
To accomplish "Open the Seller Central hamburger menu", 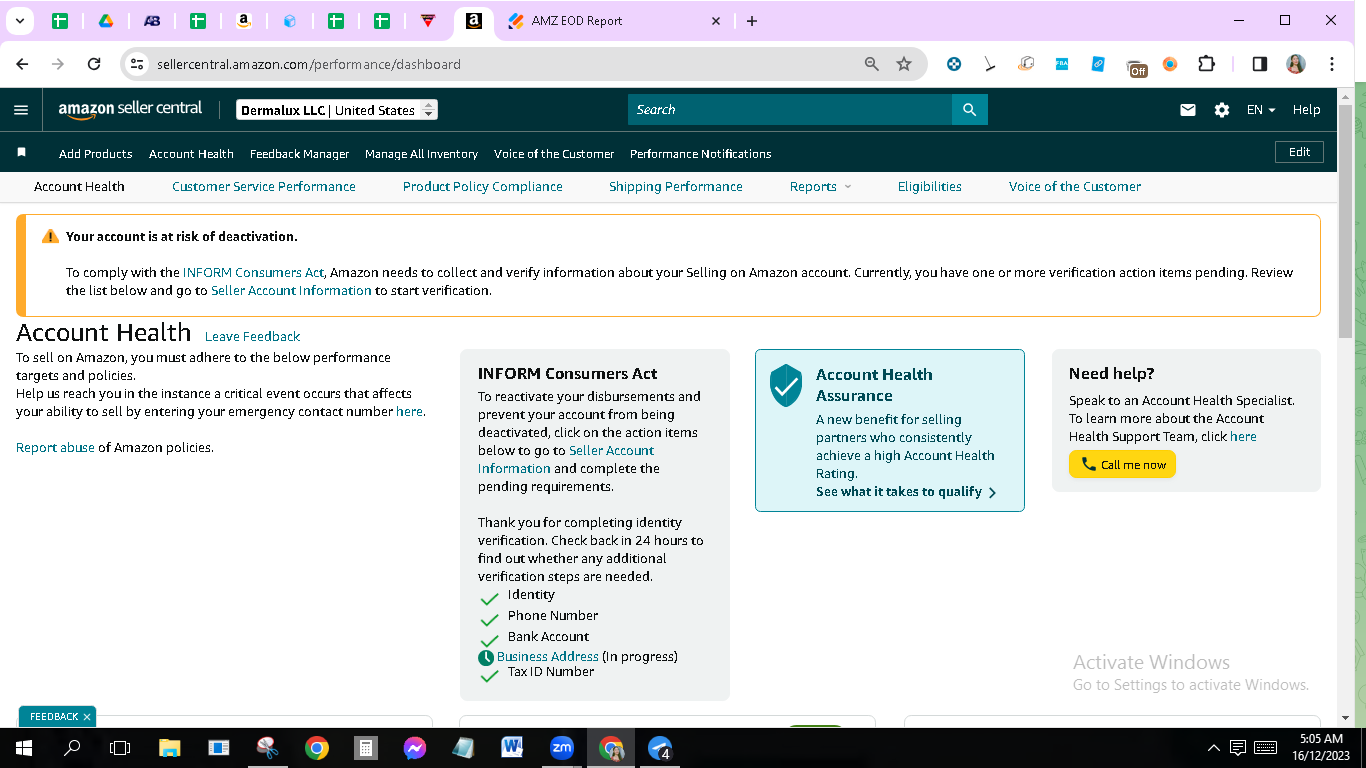I will pos(21,110).
